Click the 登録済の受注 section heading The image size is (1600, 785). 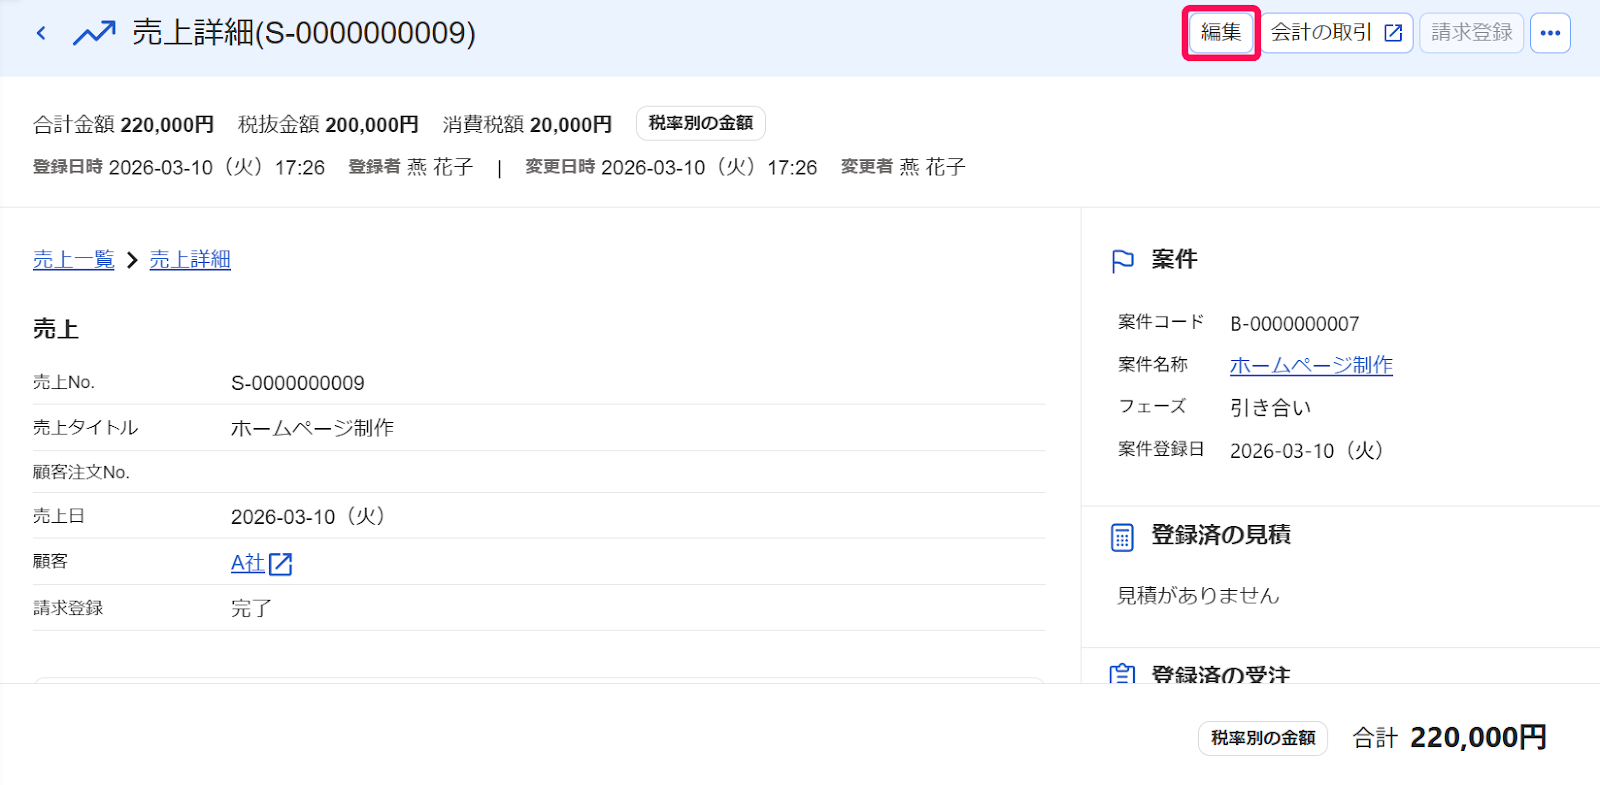click(1221, 674)
